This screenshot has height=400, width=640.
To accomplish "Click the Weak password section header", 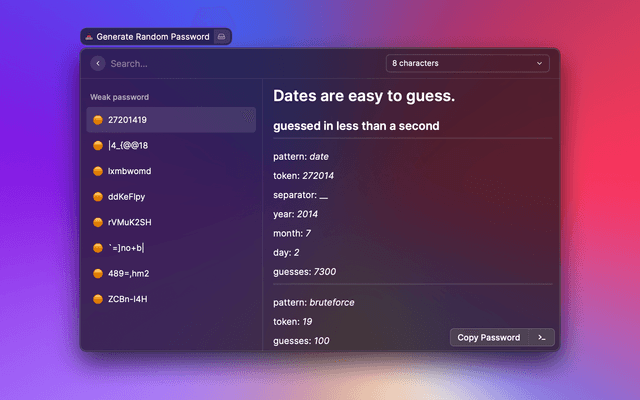I will coord(121,97).
